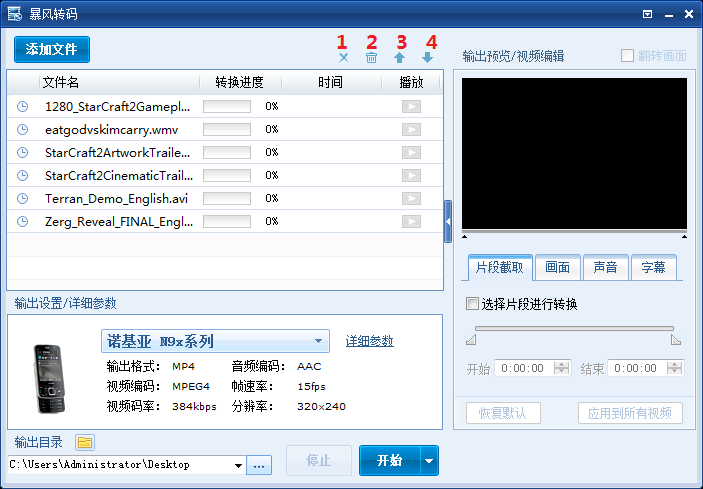Click the clock icon beside Zerg_Reveal_FINAL_Engl...
This screenshot has height=489, width=703.
[22, 221]
